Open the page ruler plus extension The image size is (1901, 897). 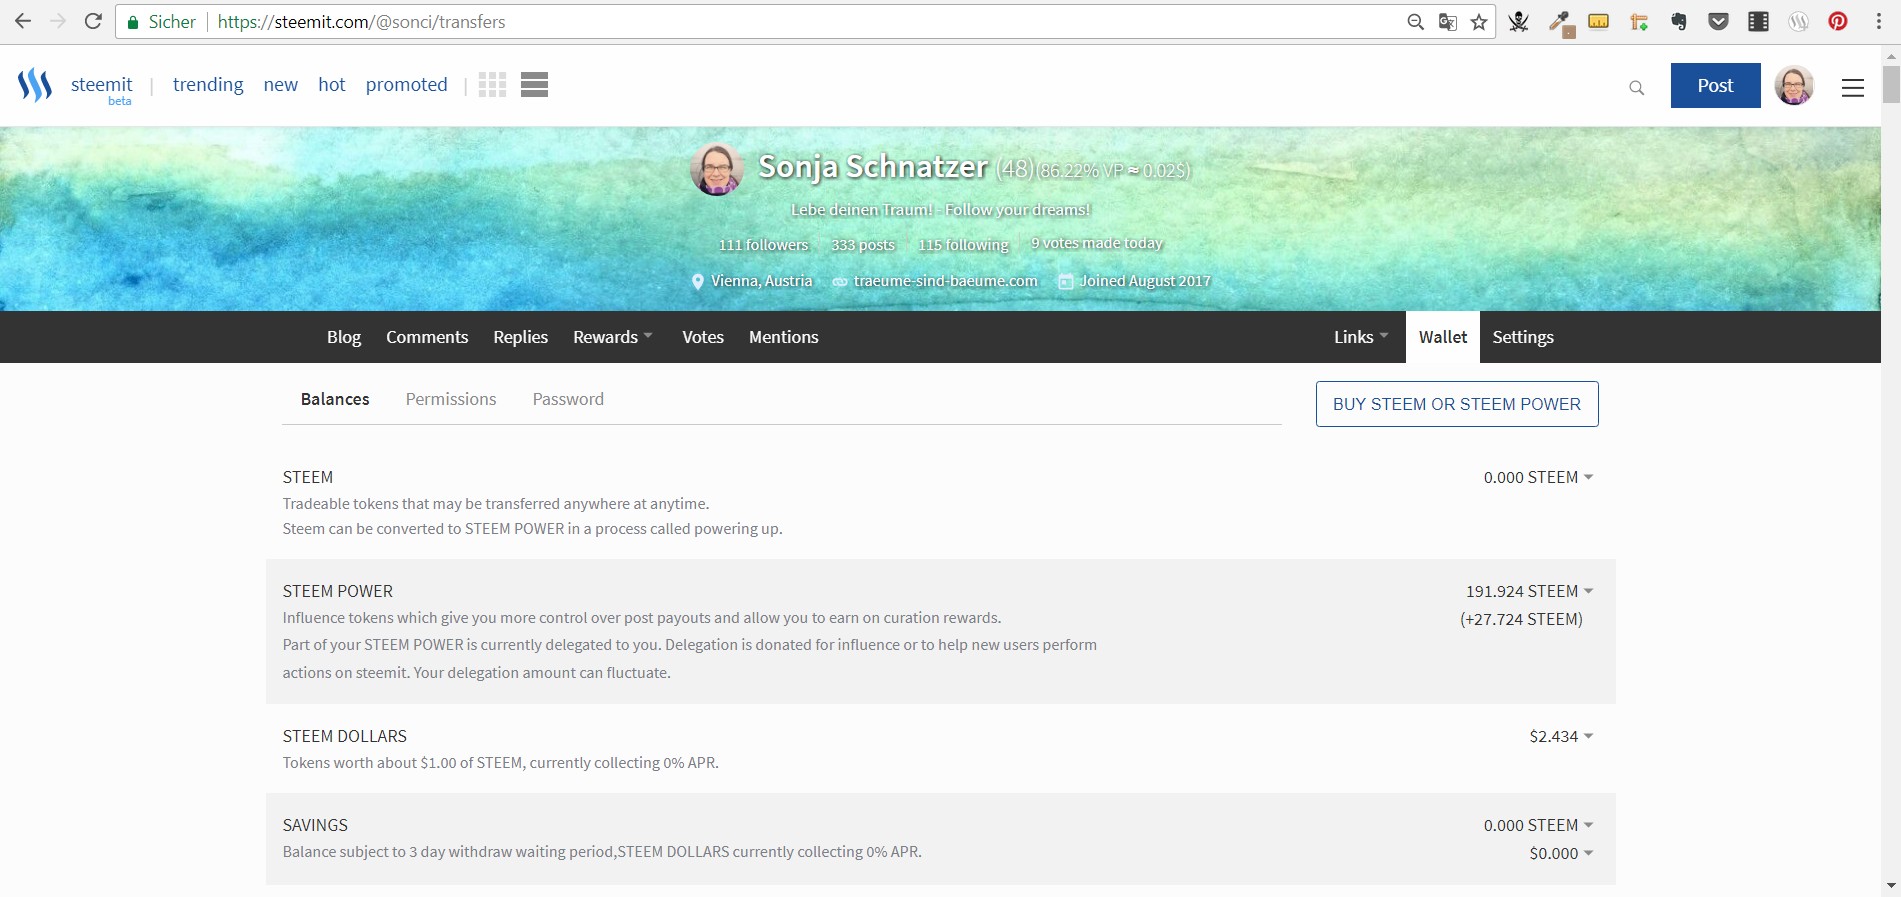(x=1639, y=22)
